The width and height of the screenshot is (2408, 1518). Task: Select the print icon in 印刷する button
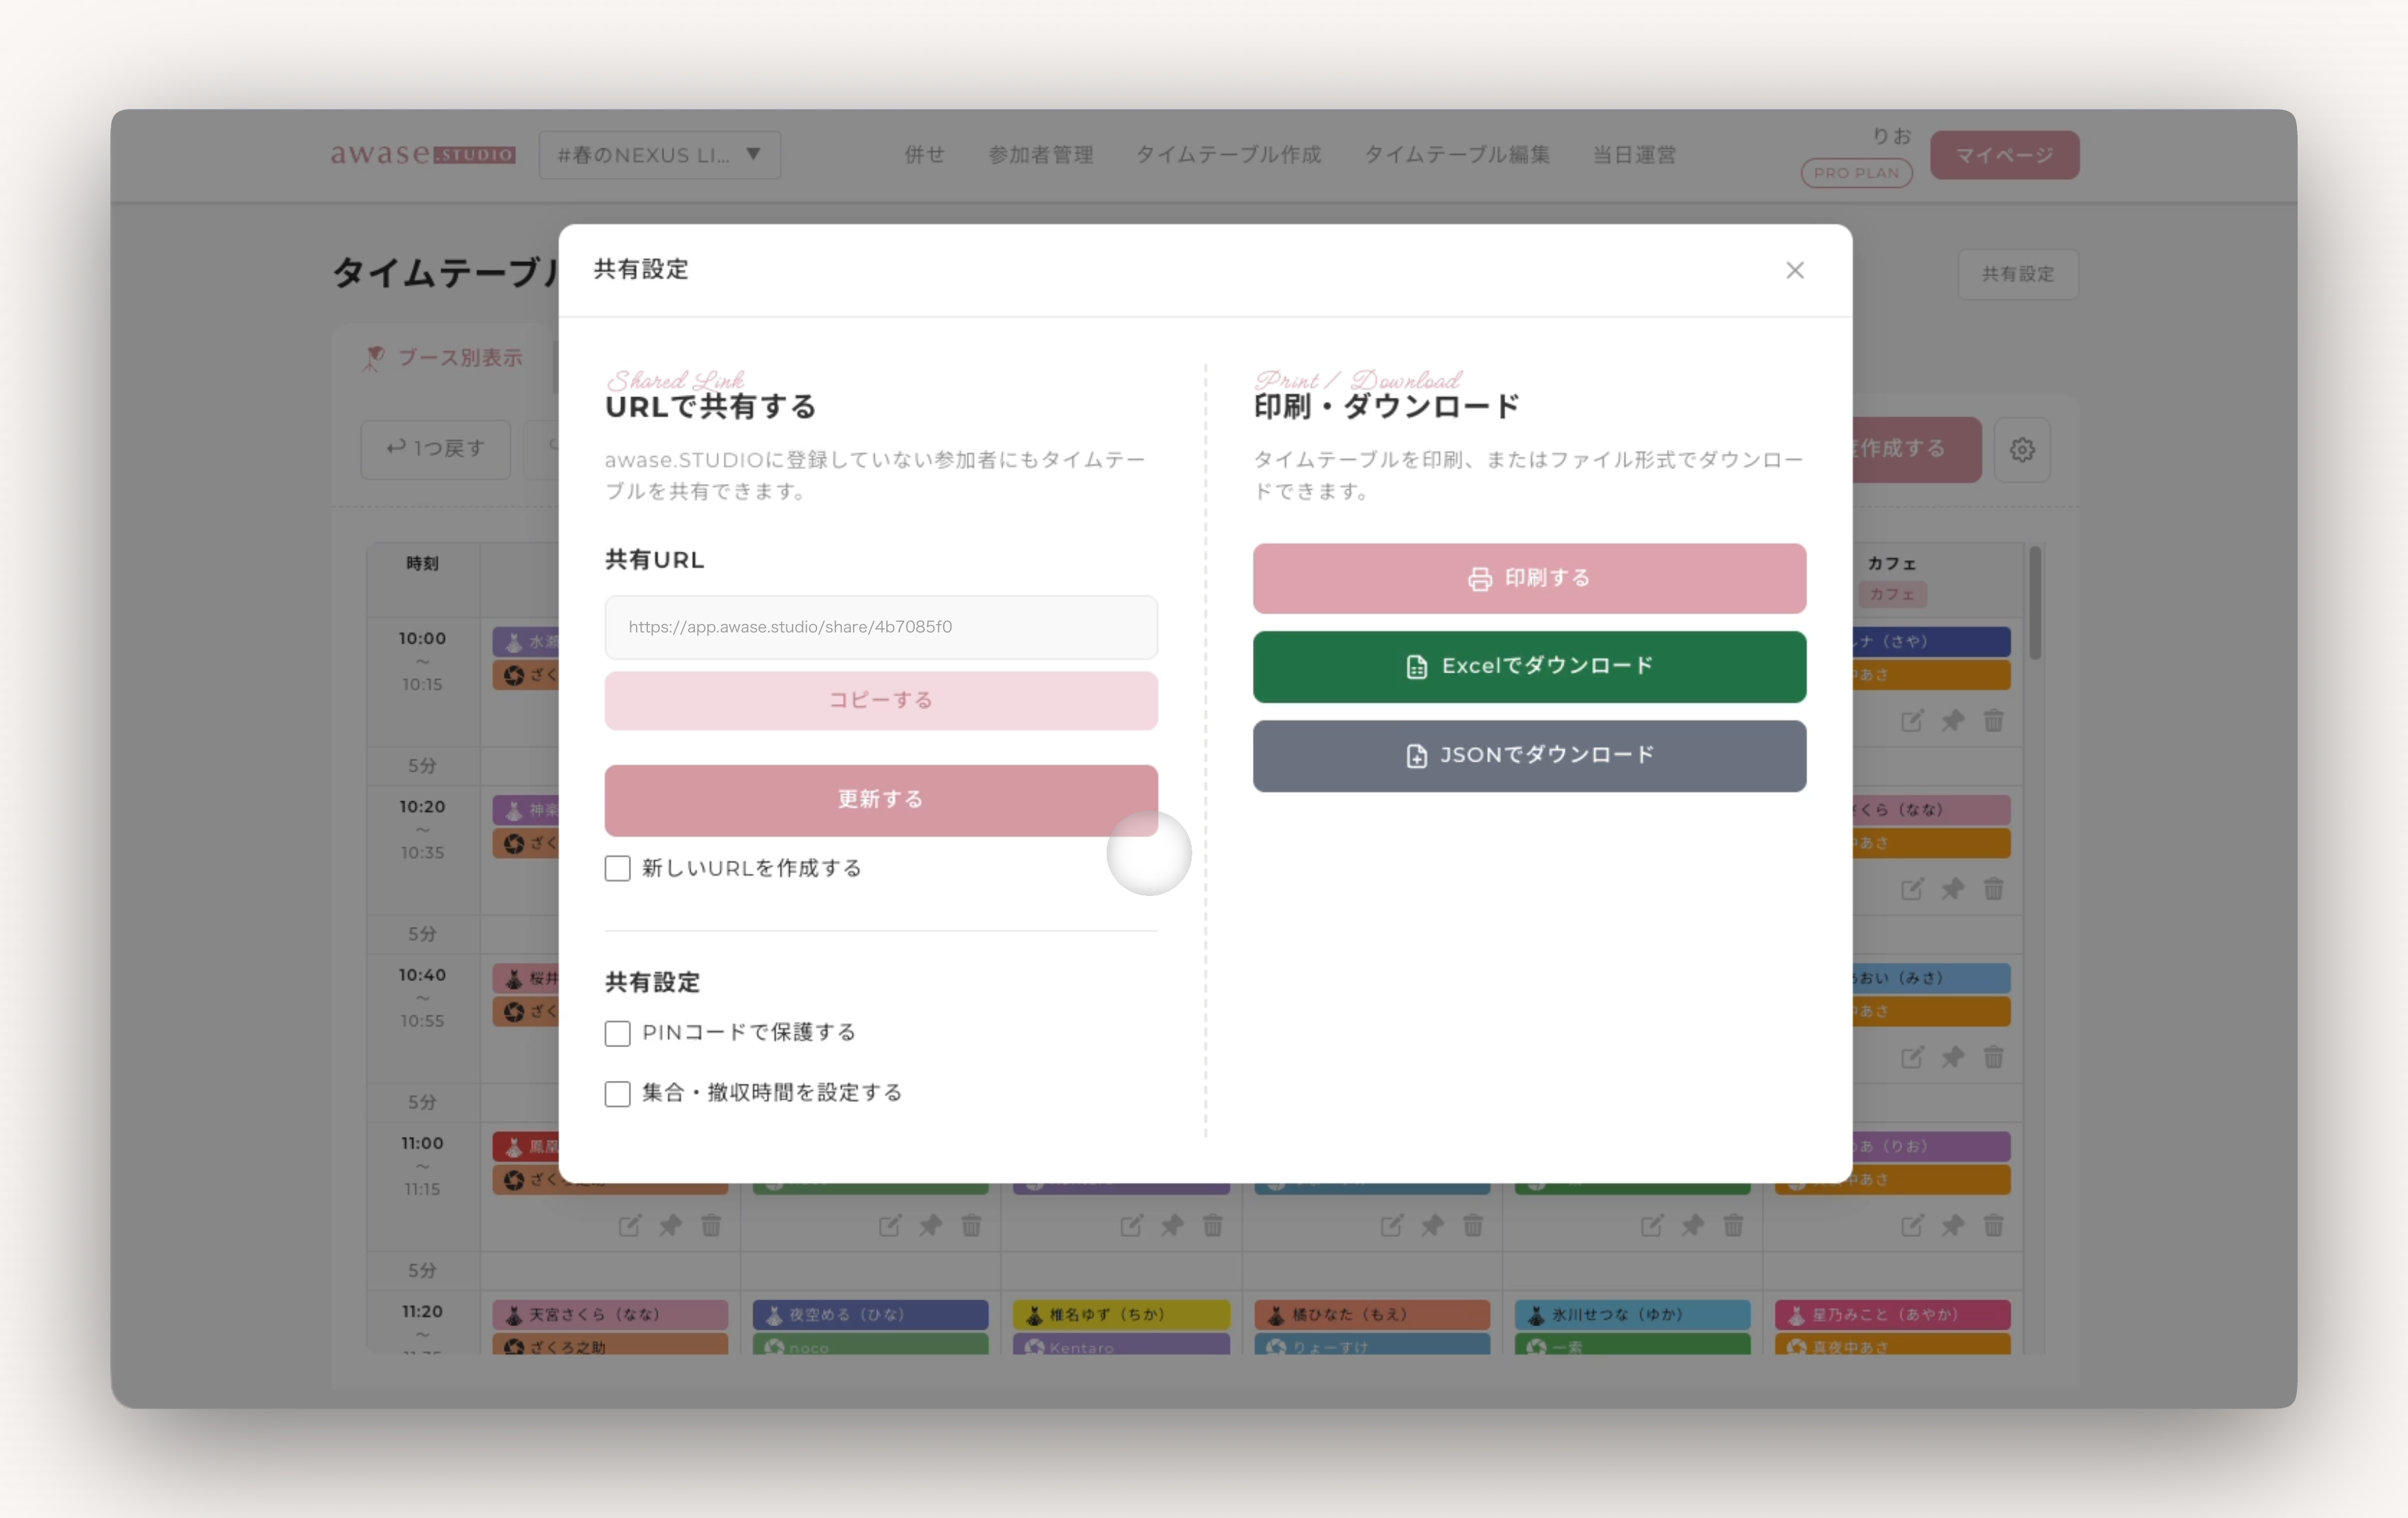click(x=1480, y=578)
